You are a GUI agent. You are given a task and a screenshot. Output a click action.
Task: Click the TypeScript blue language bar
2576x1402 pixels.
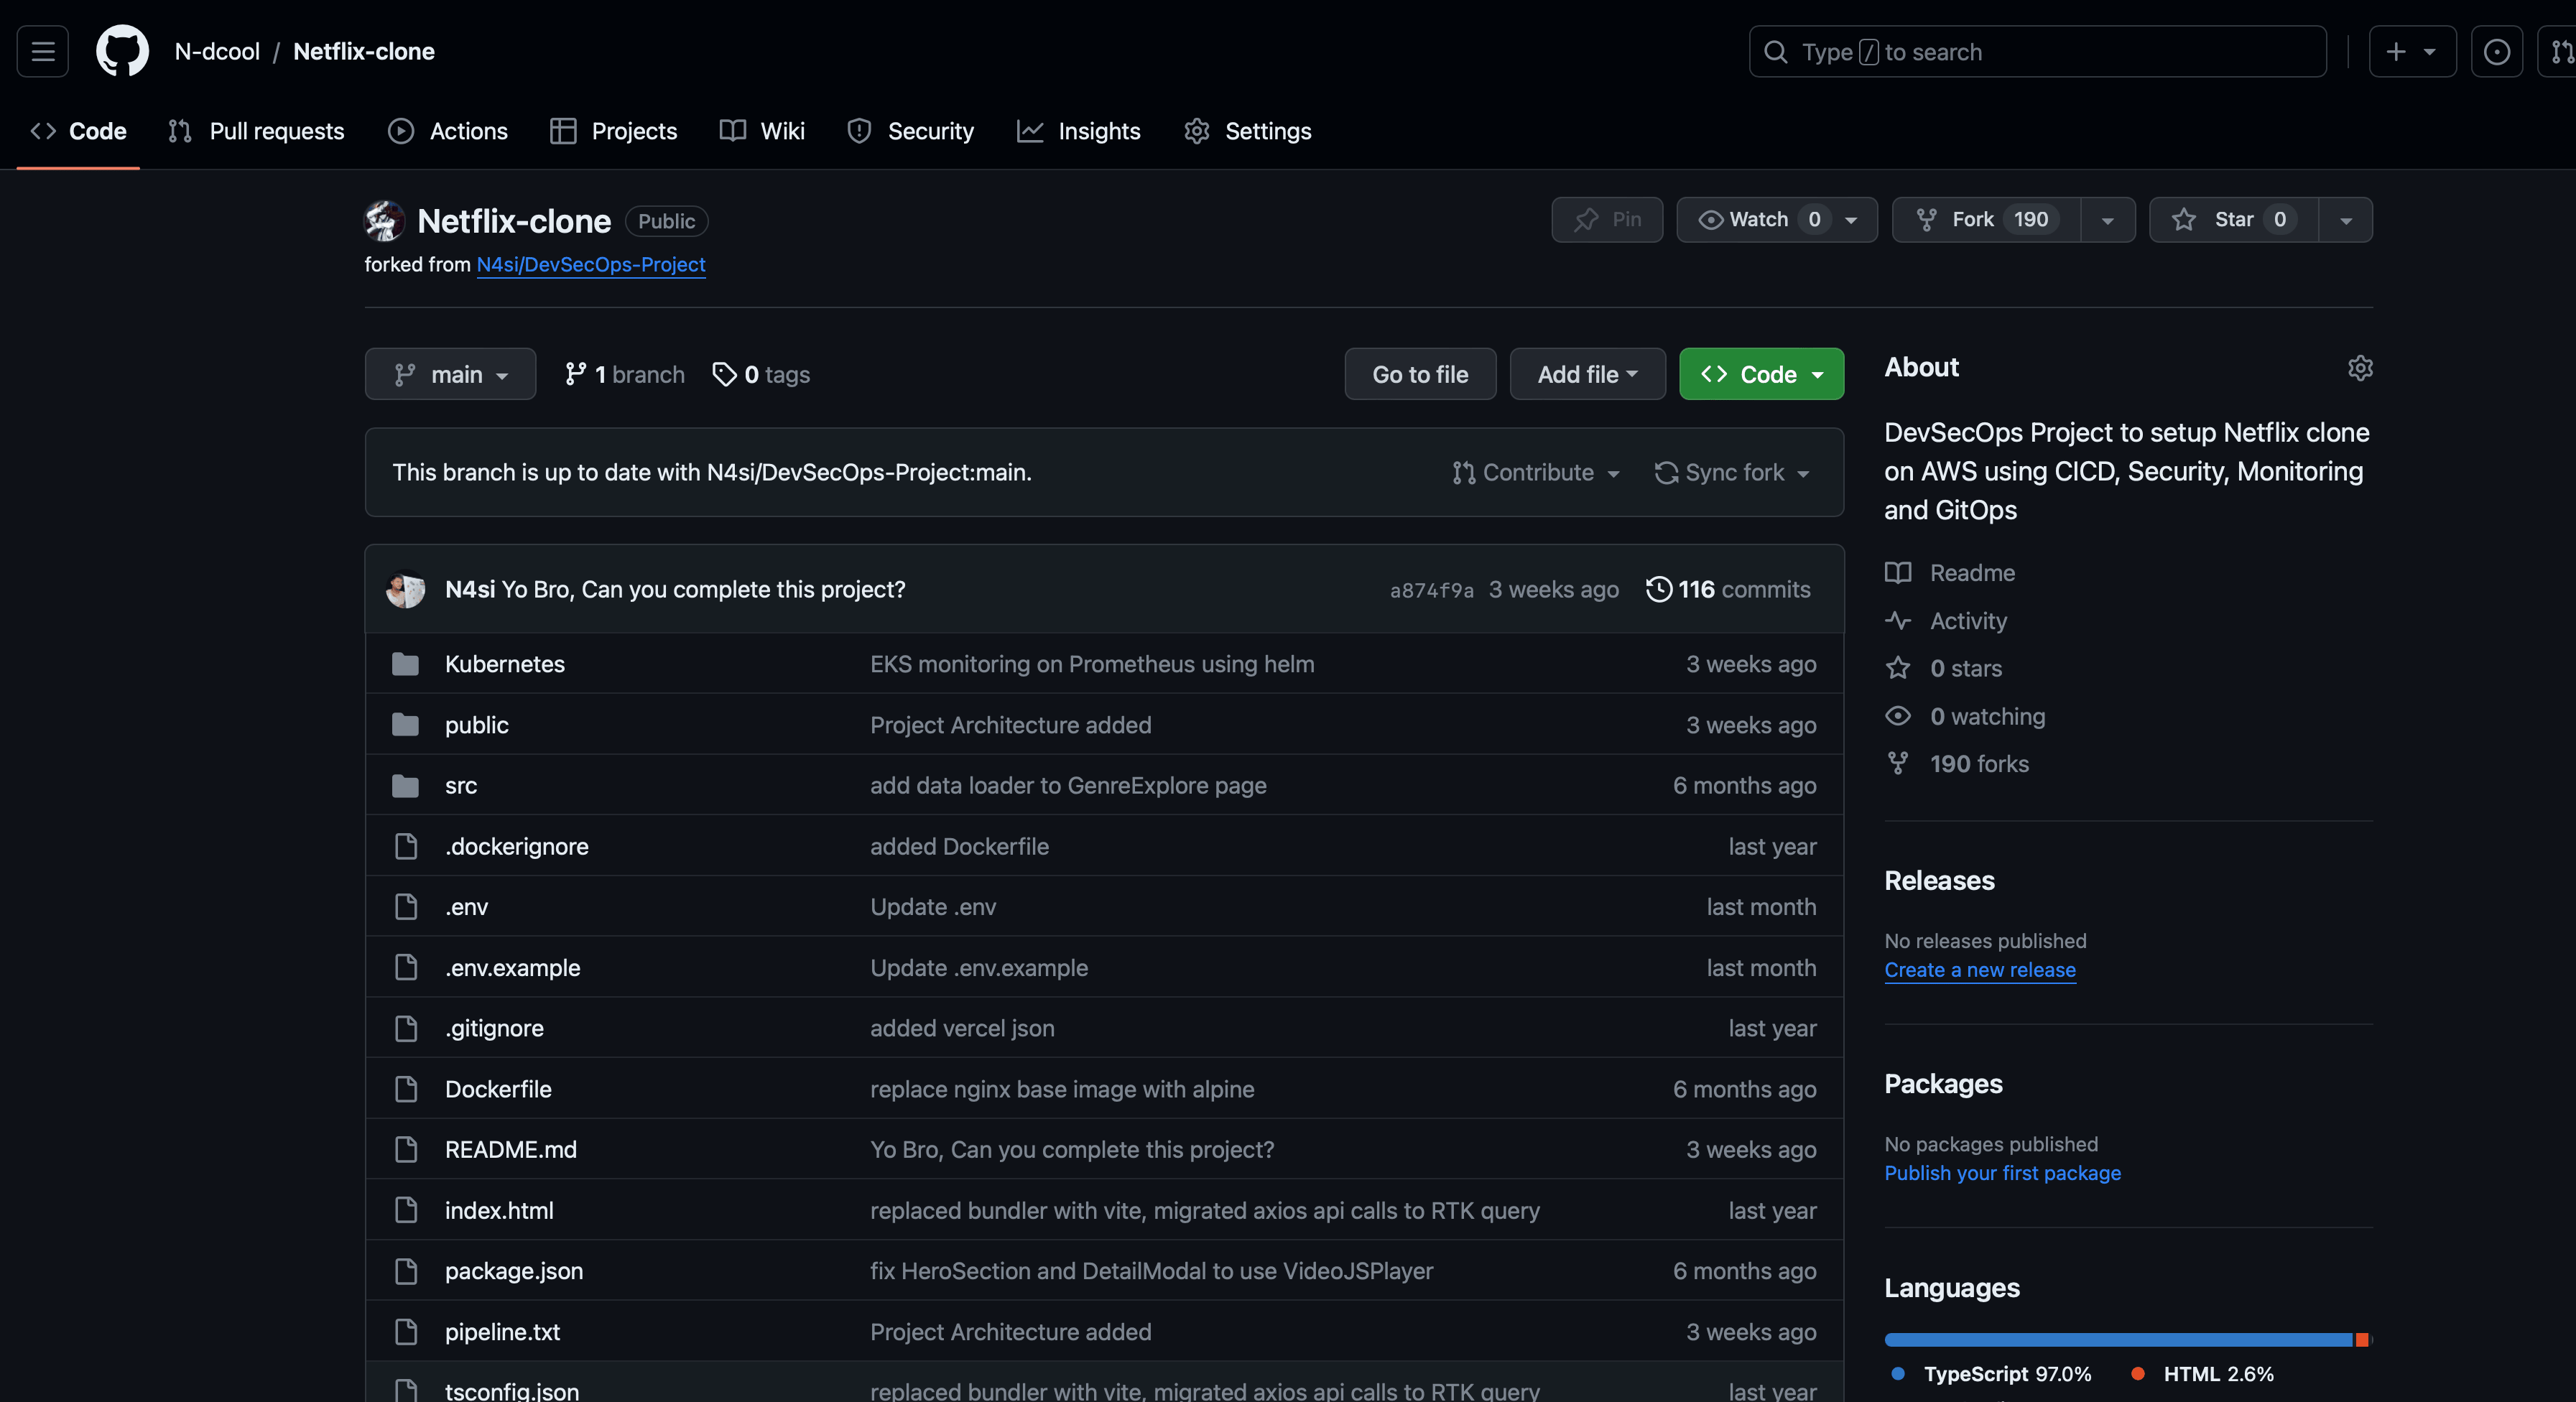pyautogui.click(x=2118, y=1340)
